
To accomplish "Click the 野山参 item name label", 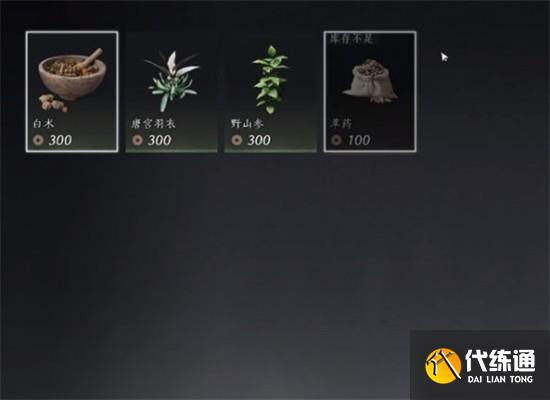I will (x=247, y=124).
